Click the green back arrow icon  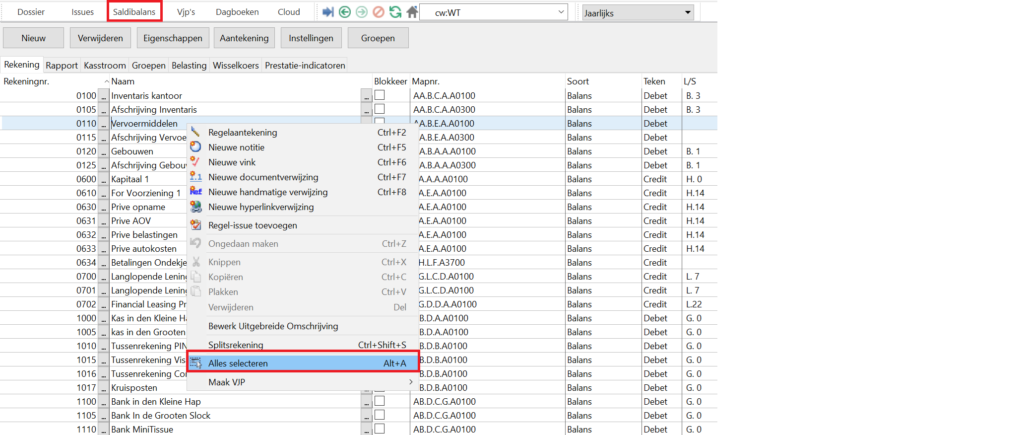click(x=345, y=12)
